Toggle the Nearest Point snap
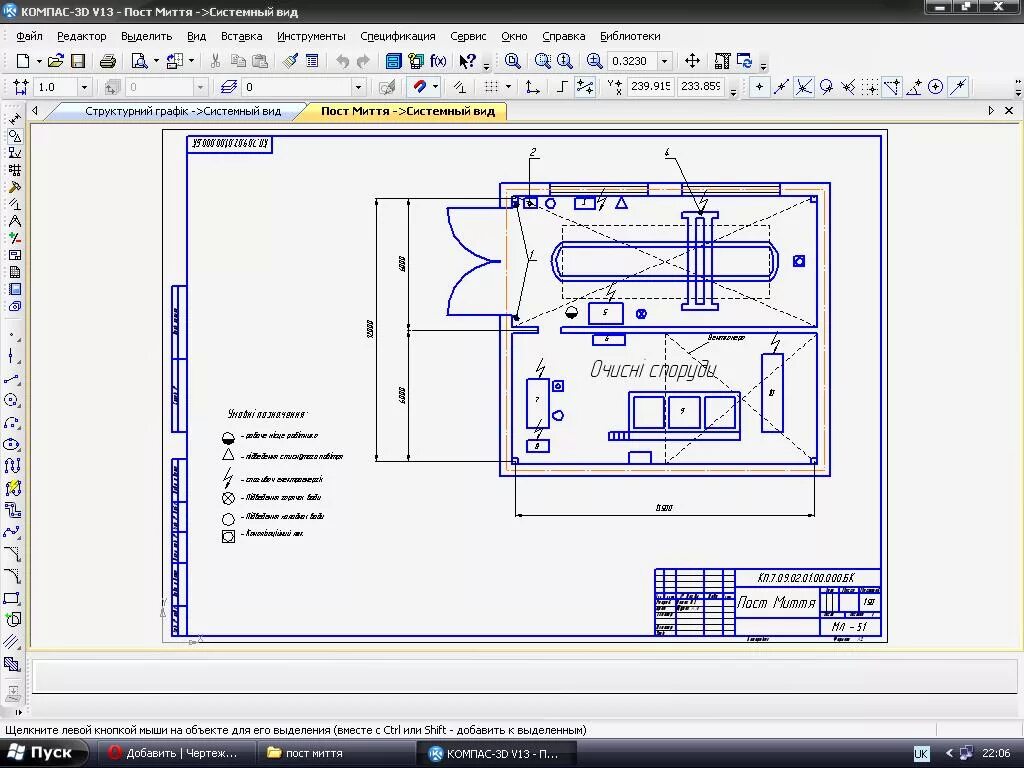The width and height of the screenshot is (1024, 768). pyautogui.click(x=759, y=87)
